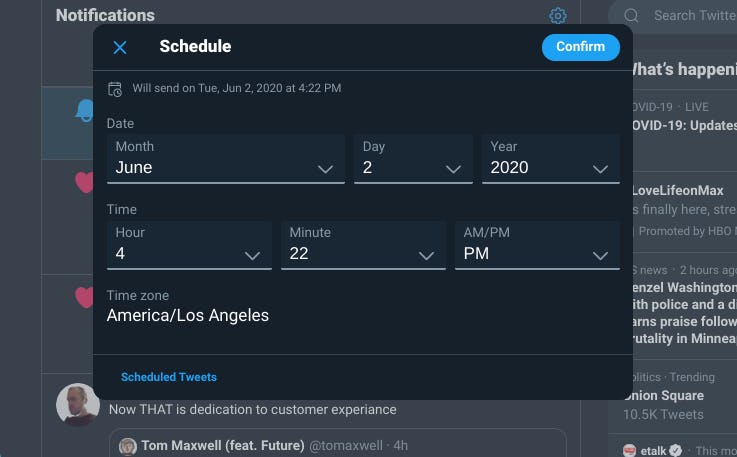Open the Month dropdown showing June
The image size is (737, 457).
[226, 159]
